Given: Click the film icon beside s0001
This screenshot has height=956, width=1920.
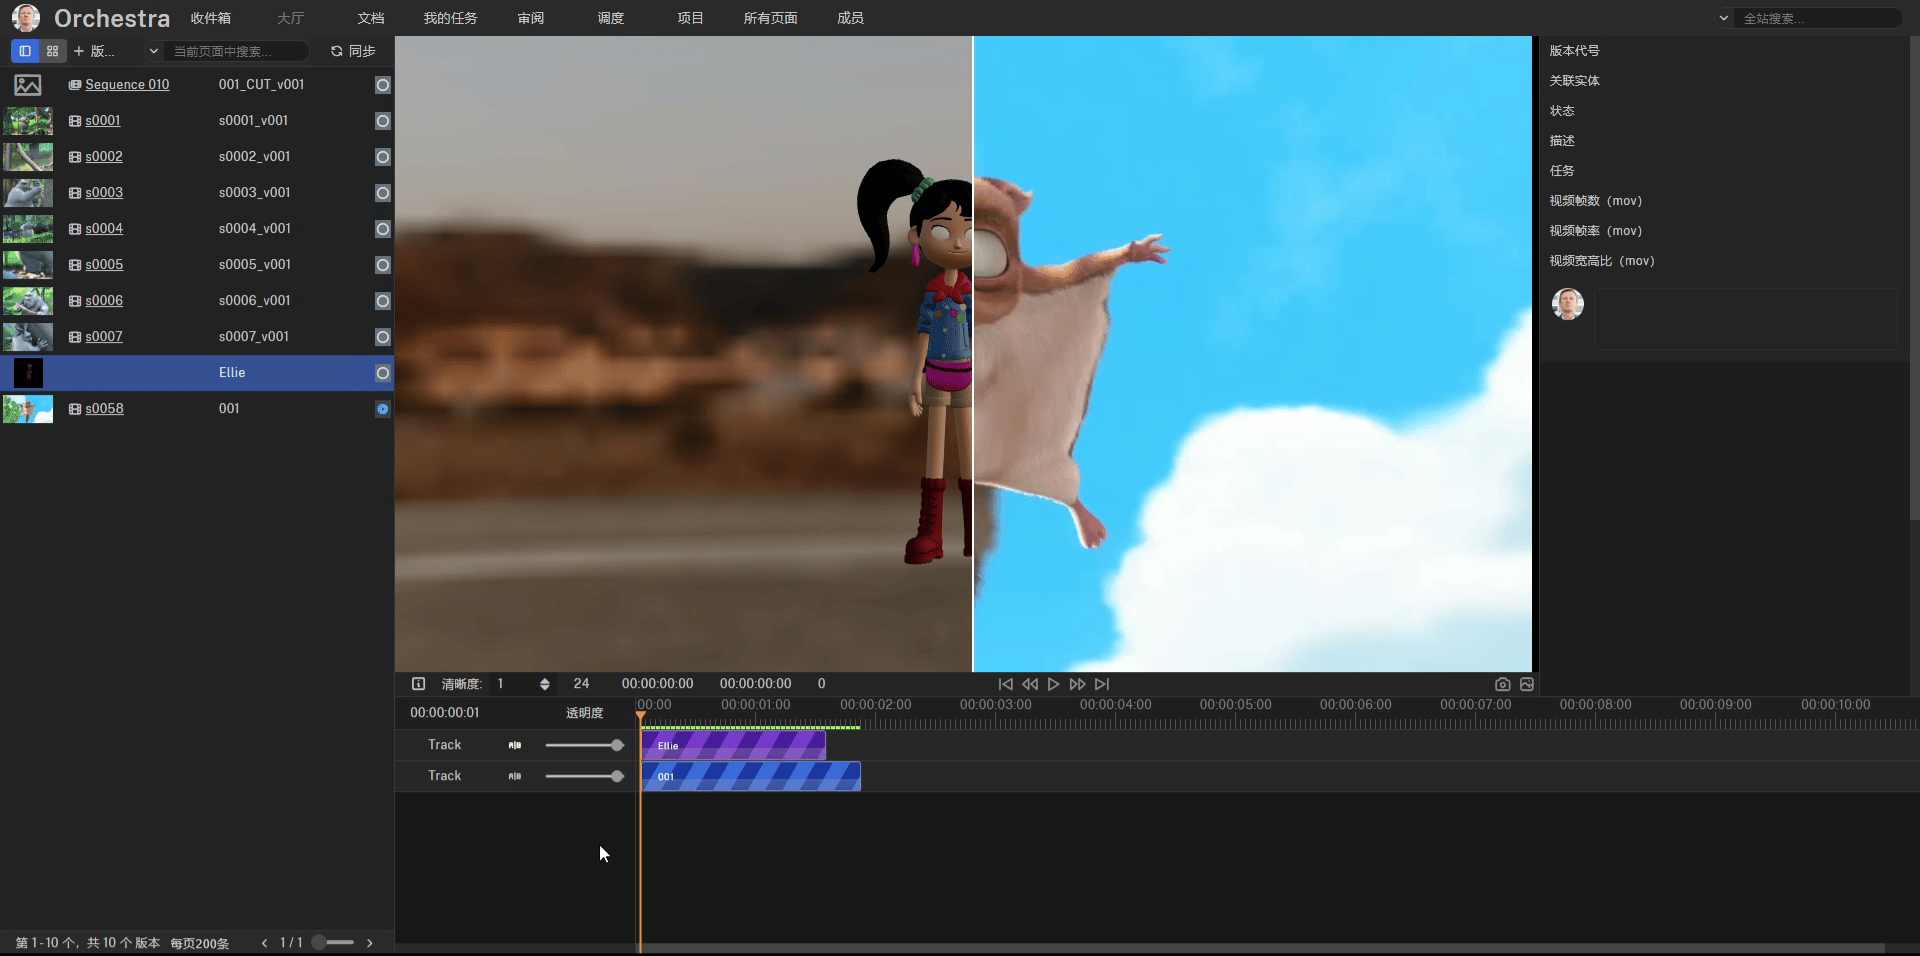Looking at the screenshot, I should (x=75, y=121).
